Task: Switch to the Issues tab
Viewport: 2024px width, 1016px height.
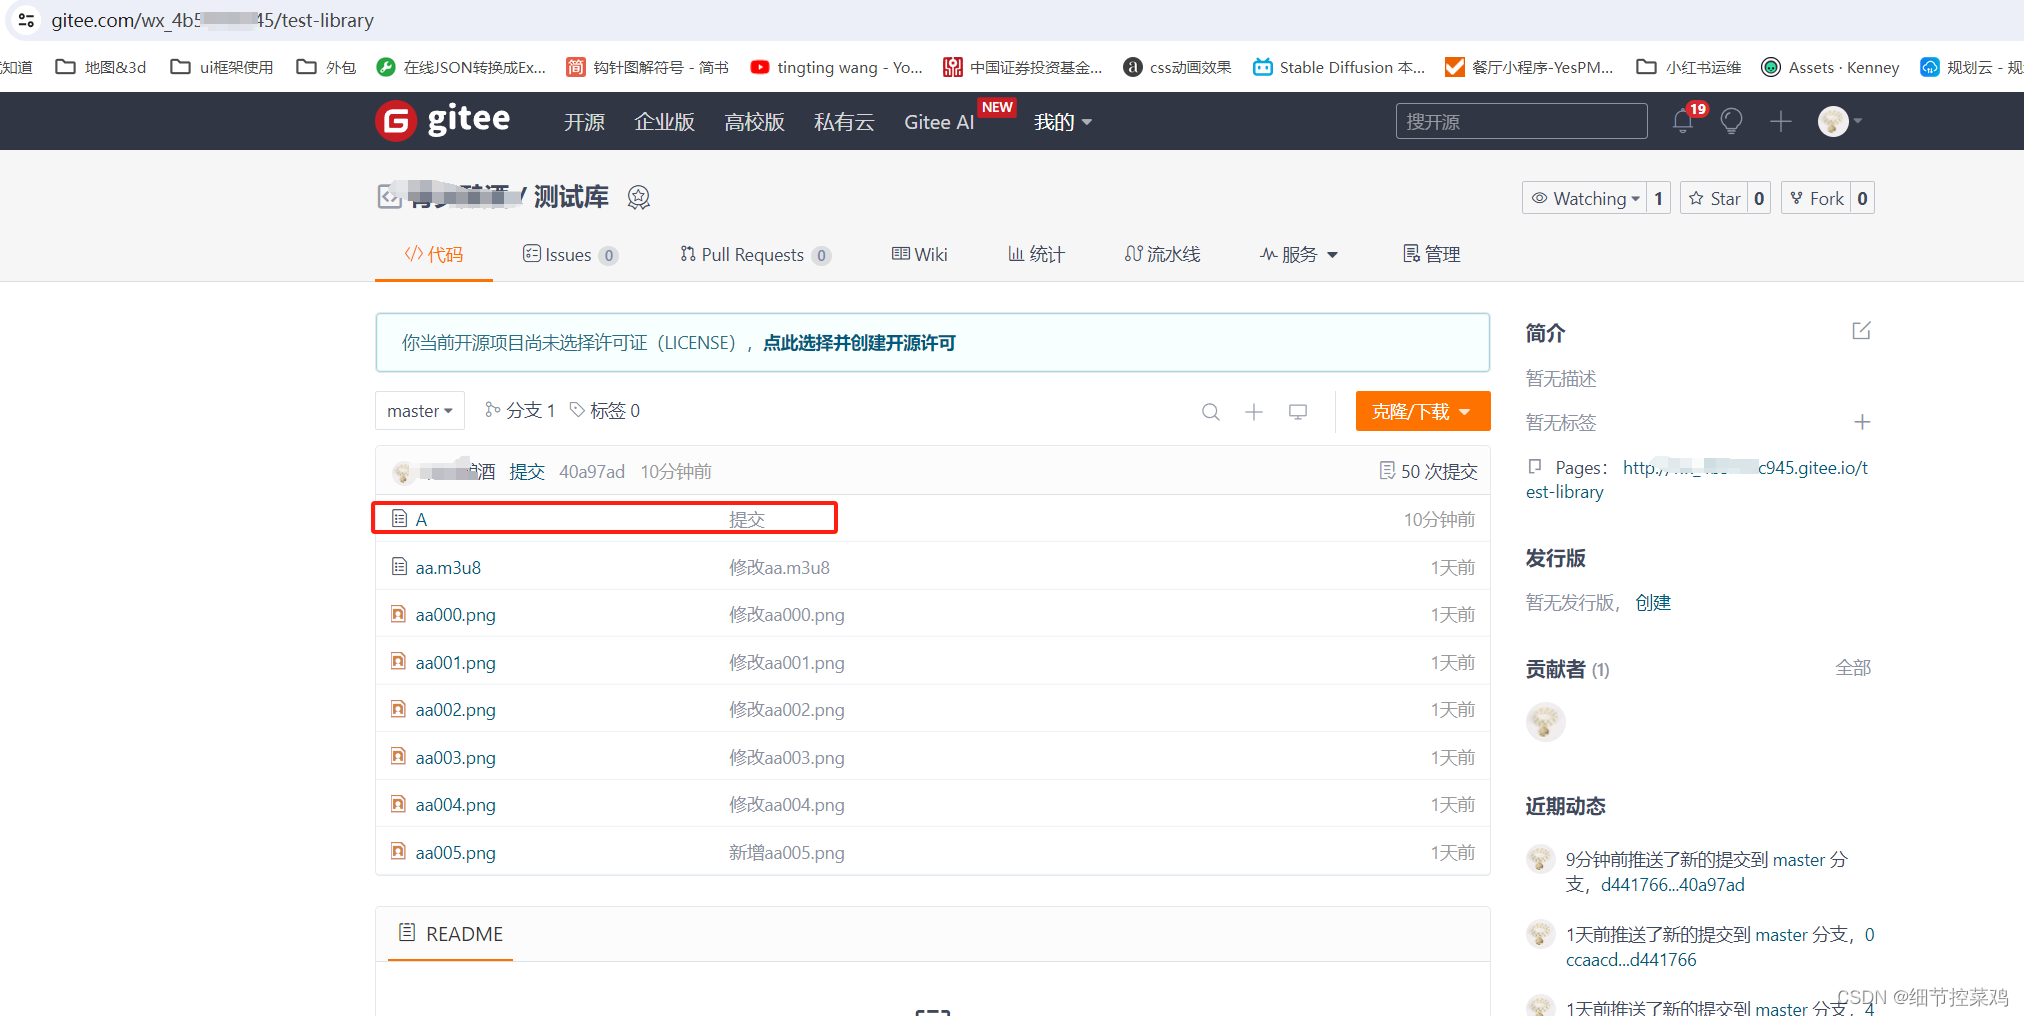Action: (x=569, y=254)
